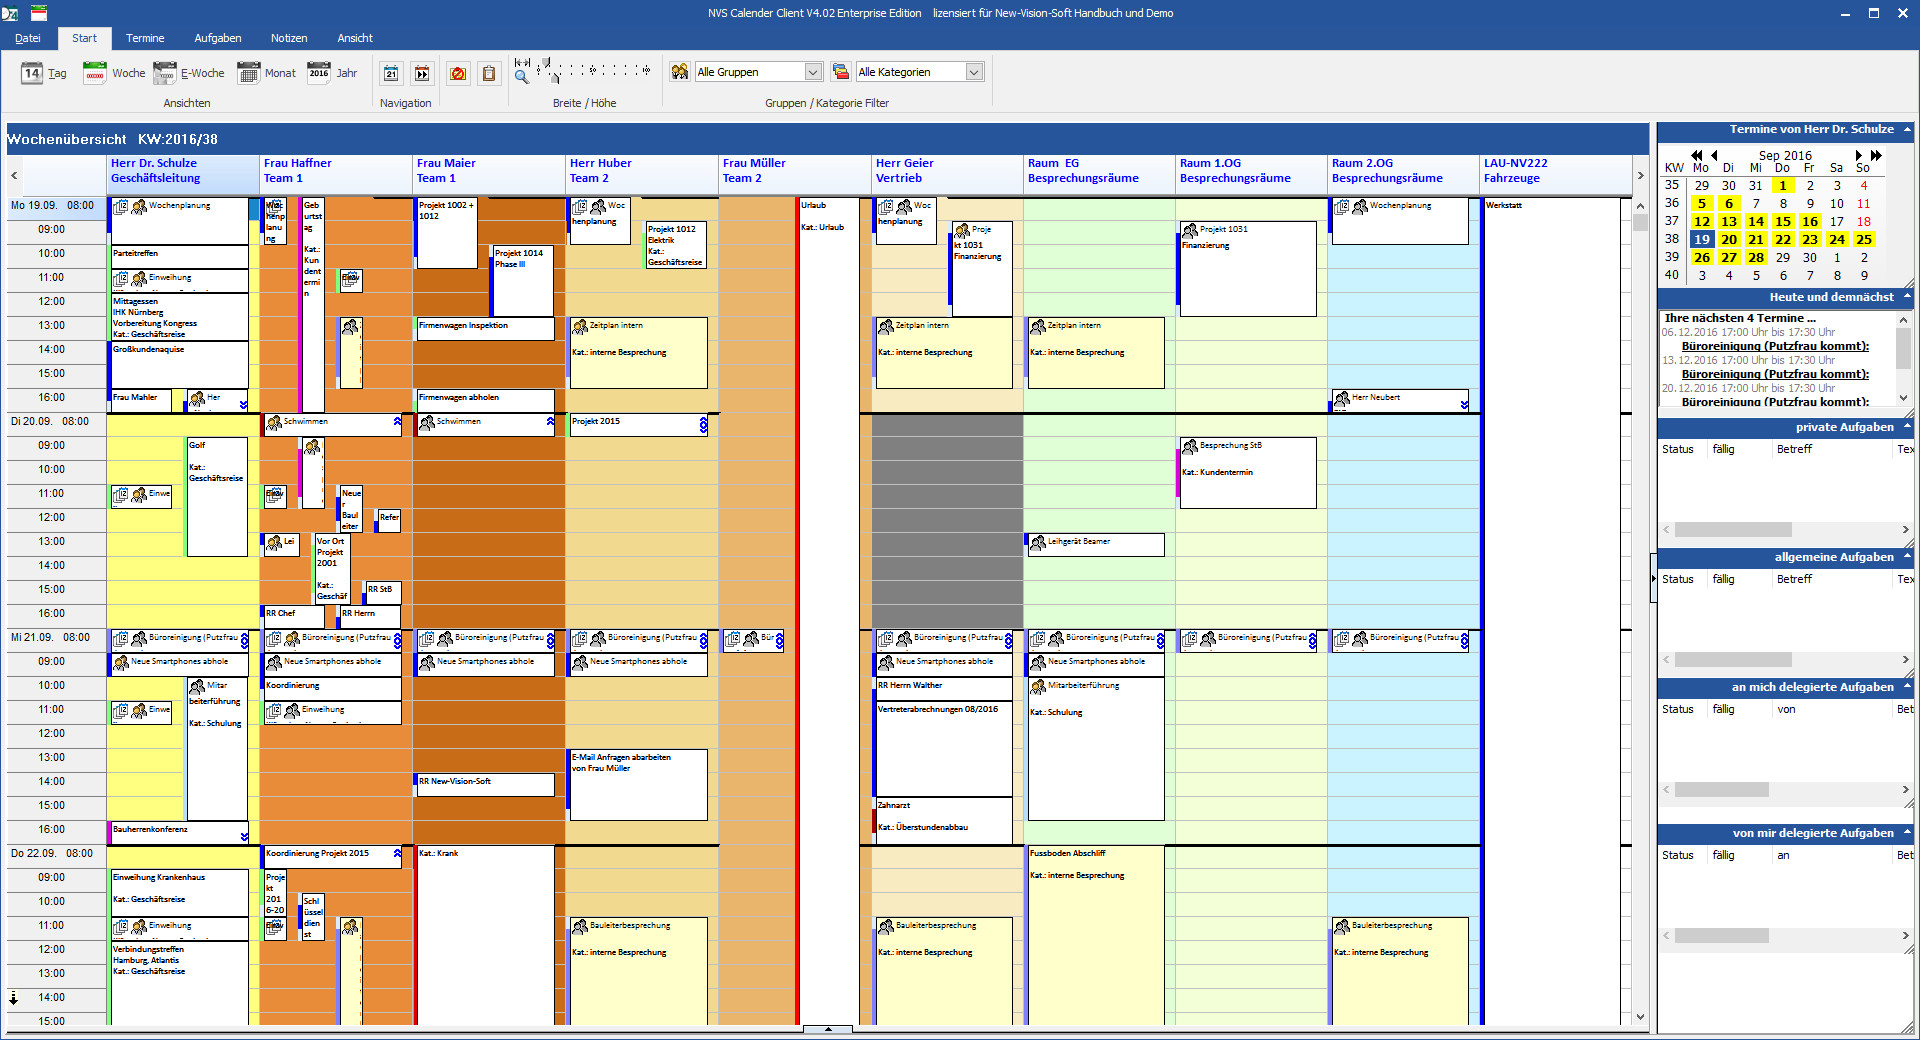Open the Termine ribbon tab
The height and width of the screenshot is (1040, 1920).
[x=145, y=38]
